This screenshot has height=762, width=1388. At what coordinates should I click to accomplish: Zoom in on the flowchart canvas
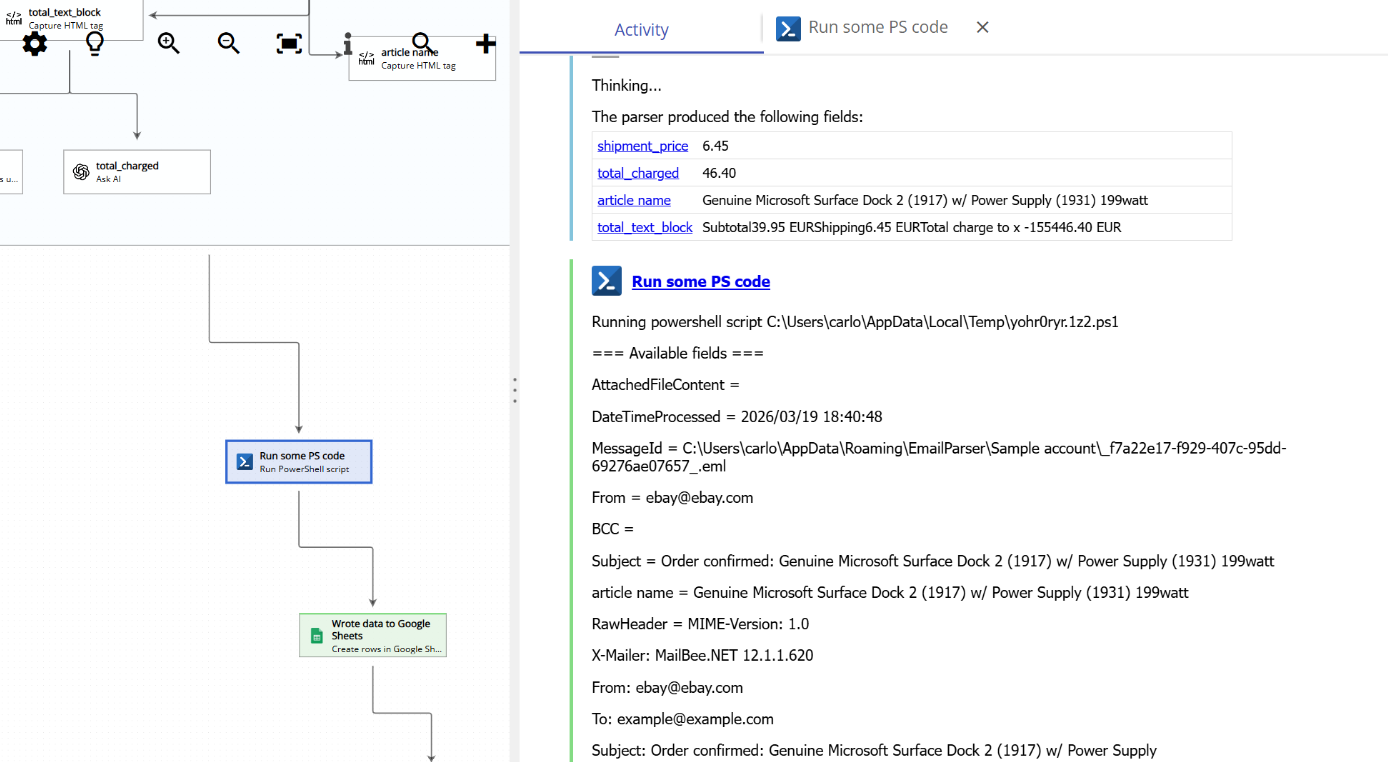tap(168, 43)
